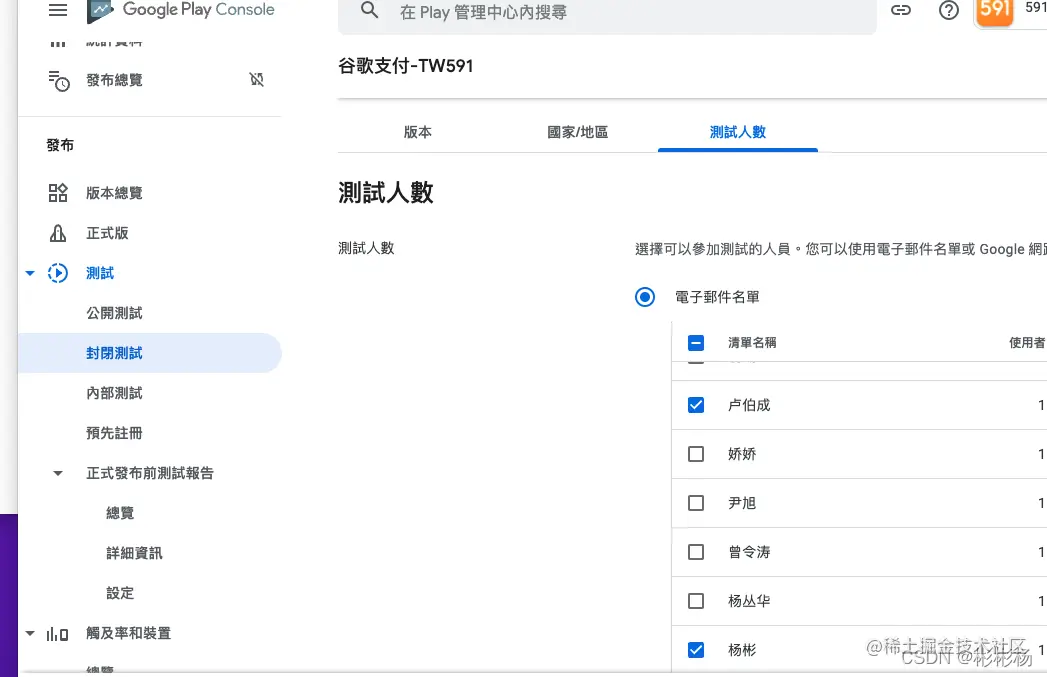Click the Google Play Console logo
1047x677 pixels.
click(x=181, y=10)
